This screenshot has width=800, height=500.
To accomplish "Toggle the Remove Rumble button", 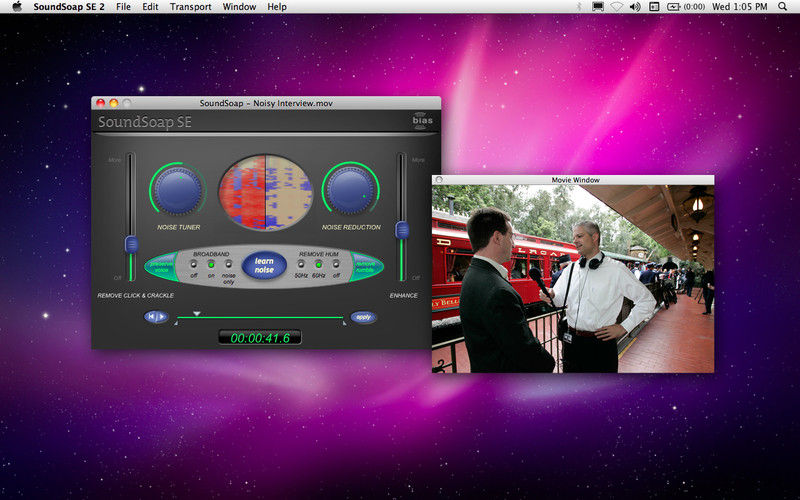I will point(366,266).
